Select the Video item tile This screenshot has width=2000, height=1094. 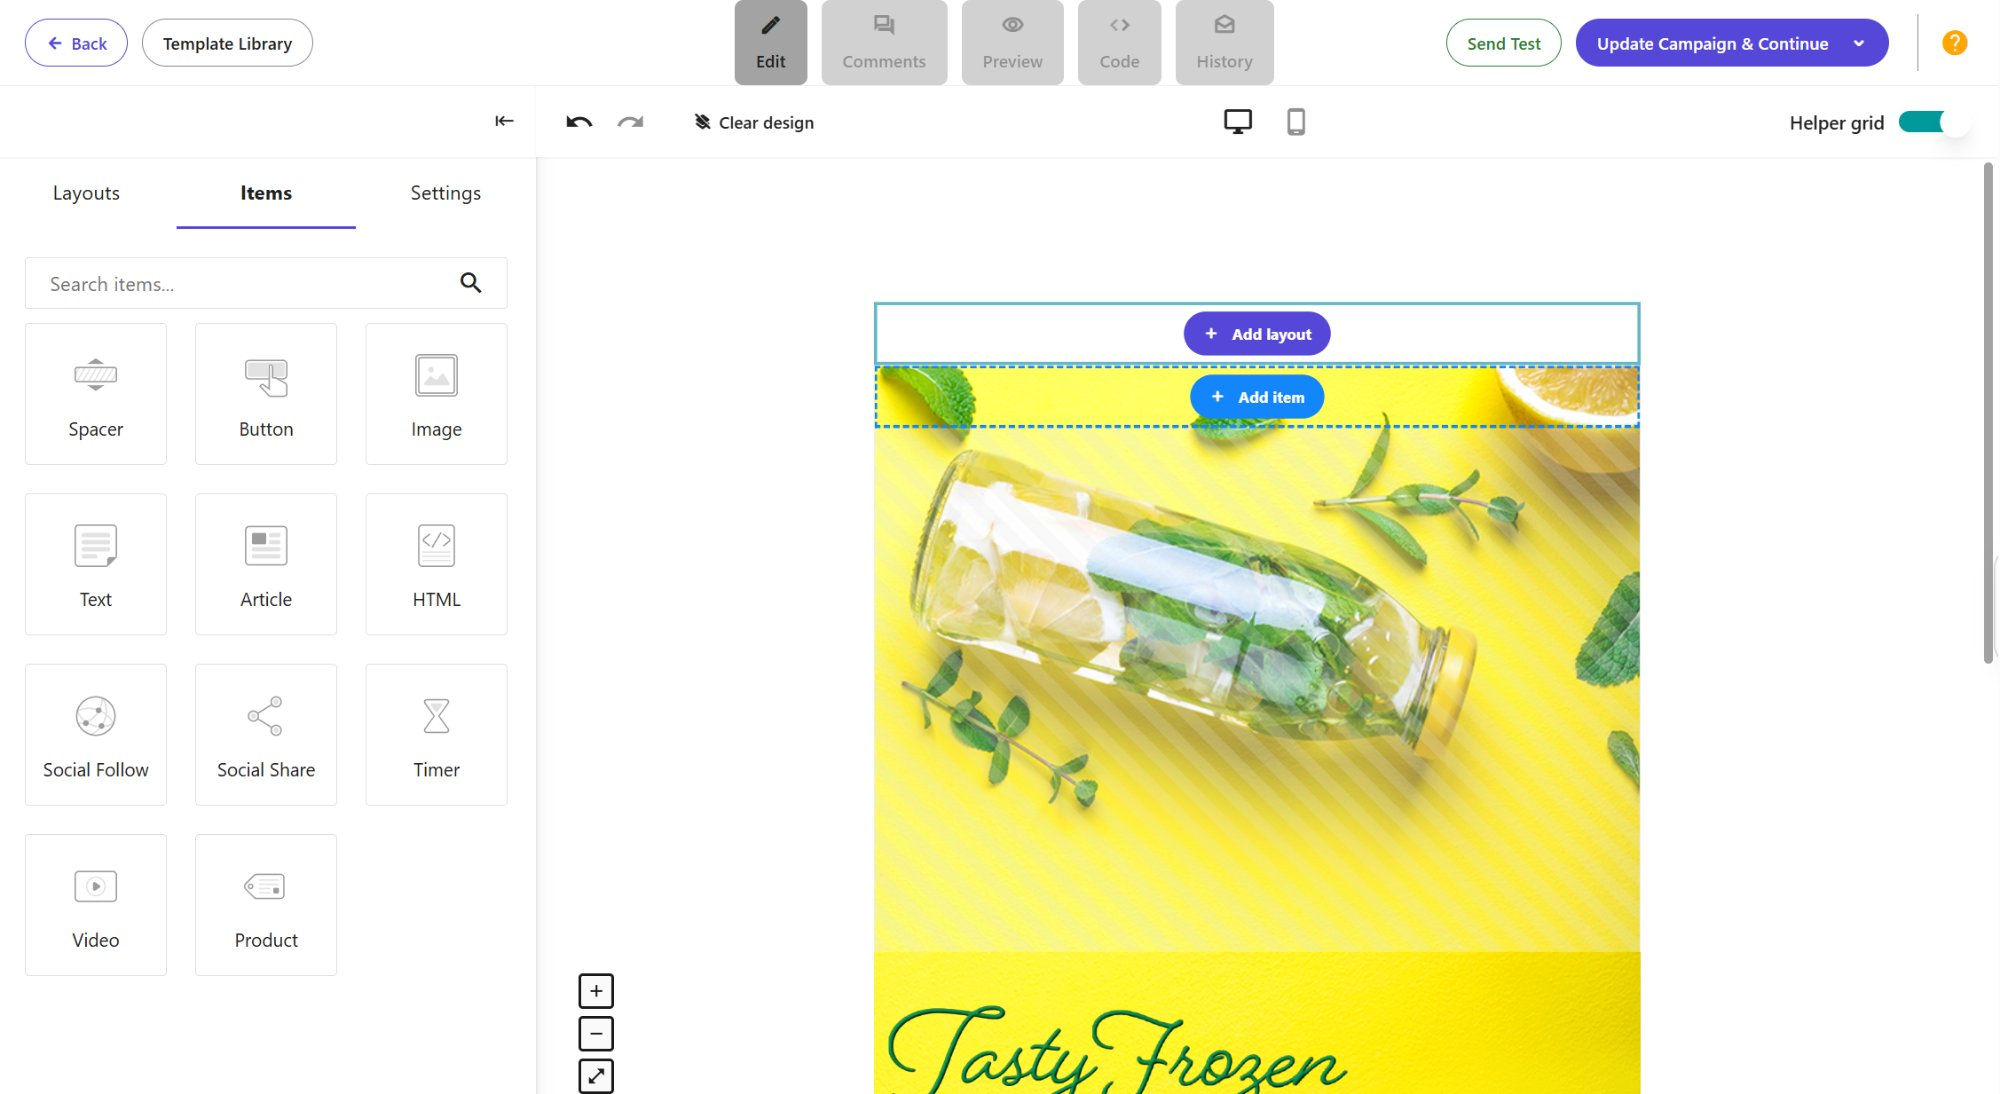click(x=96, y=905)
